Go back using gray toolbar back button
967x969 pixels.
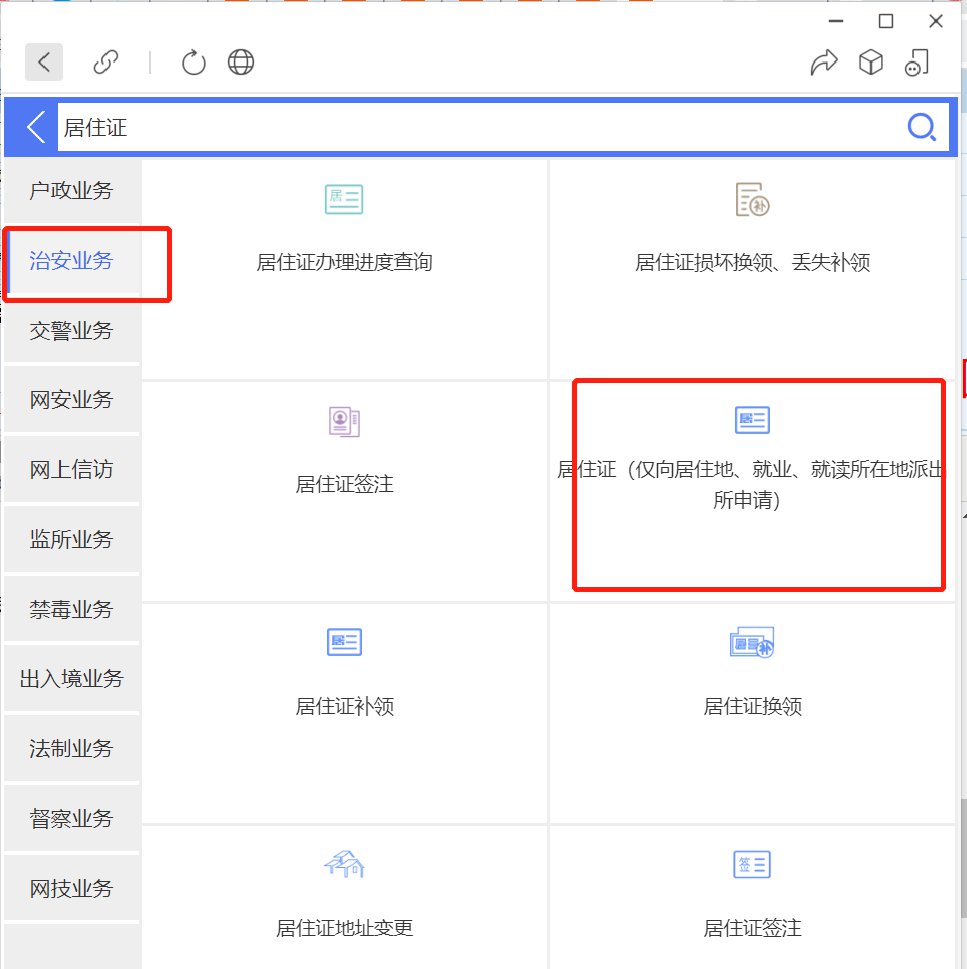(x=44, y=62)
